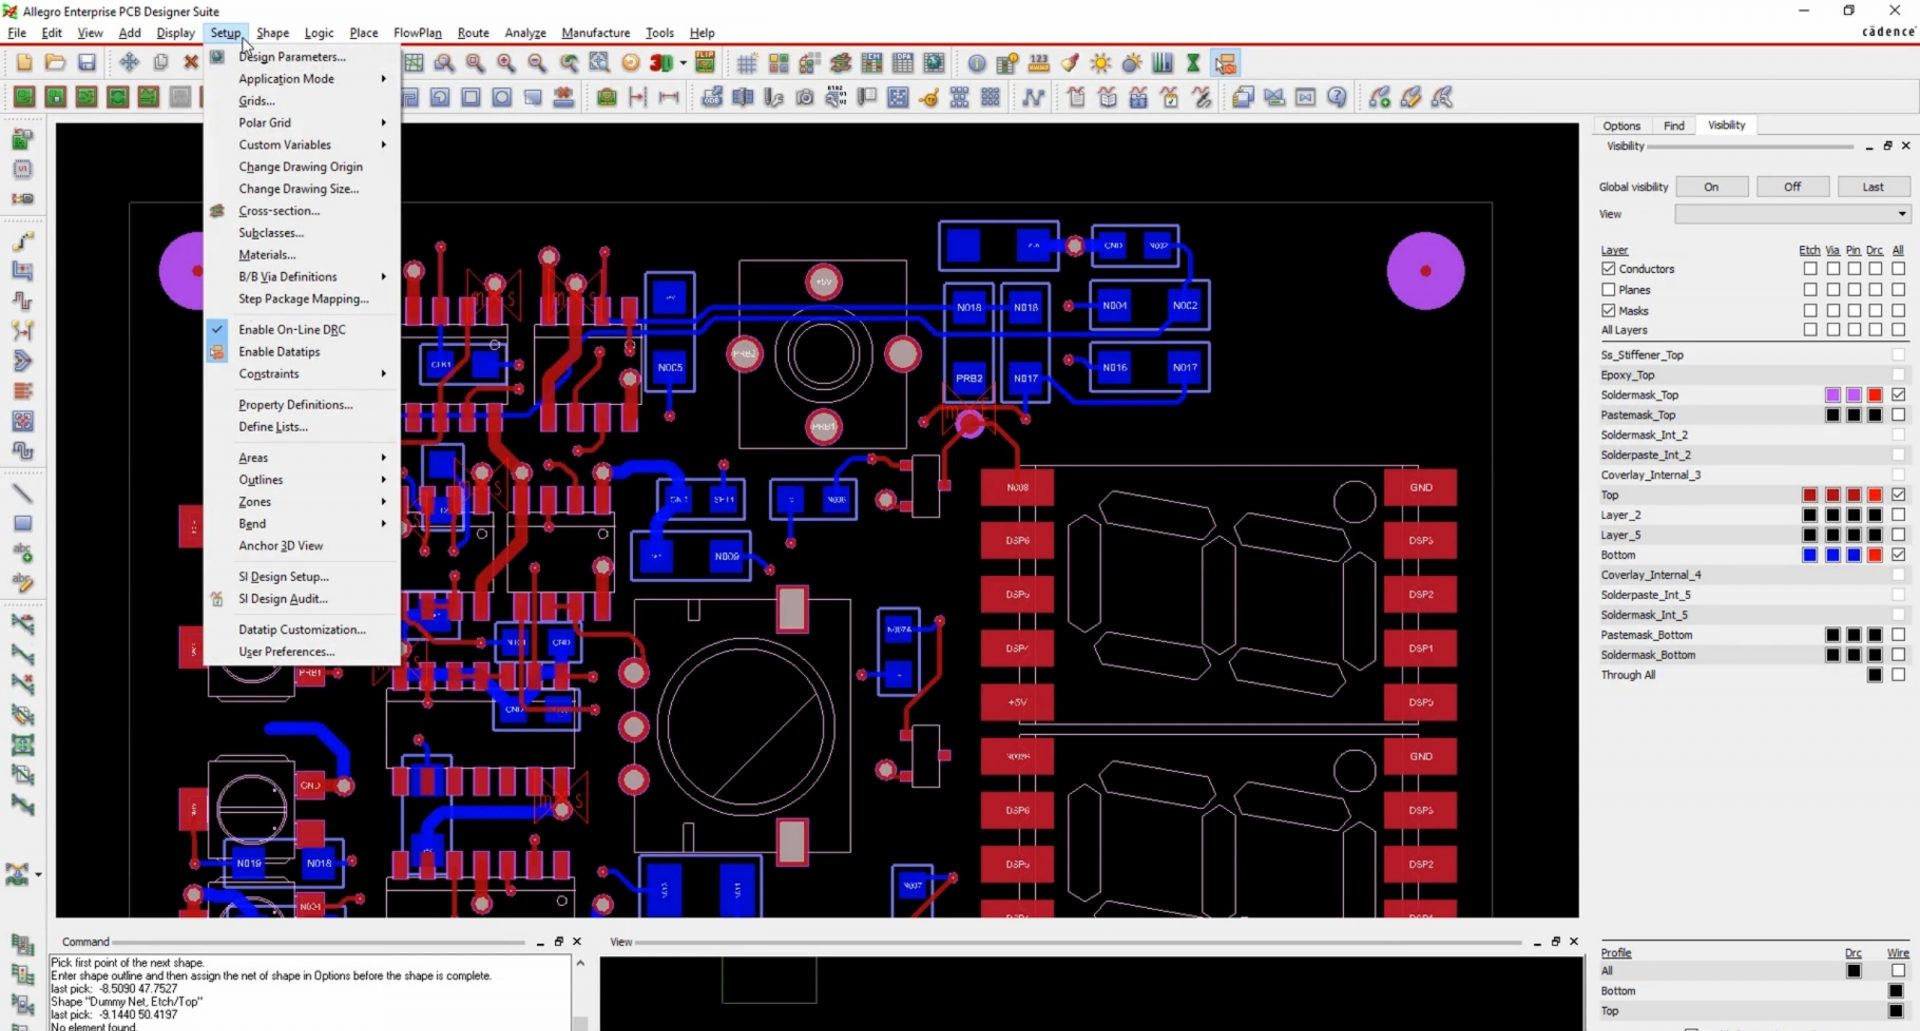
Task: Select the Move tool icon
Action: point(129,63)
